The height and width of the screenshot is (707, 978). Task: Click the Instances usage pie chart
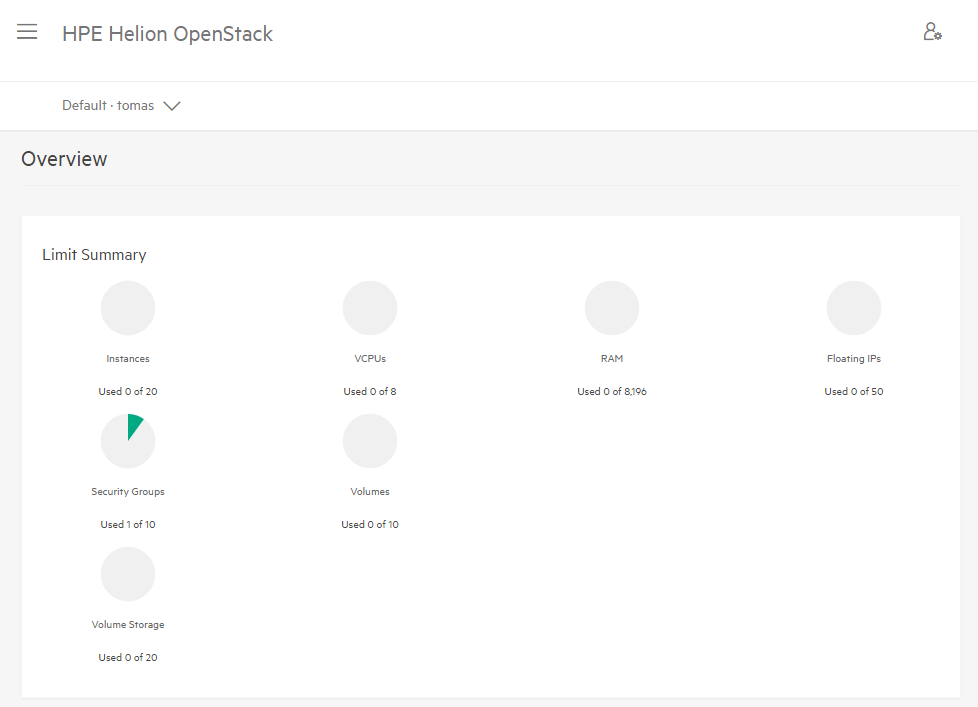pos(128,308)
